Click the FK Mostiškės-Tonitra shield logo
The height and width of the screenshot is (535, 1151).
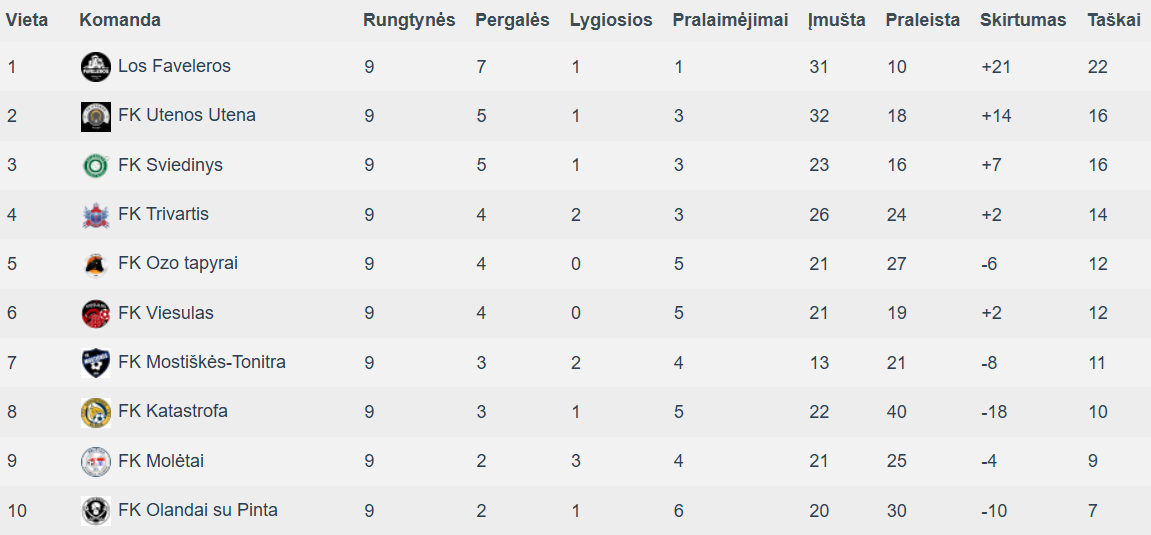tap(95, 362)
